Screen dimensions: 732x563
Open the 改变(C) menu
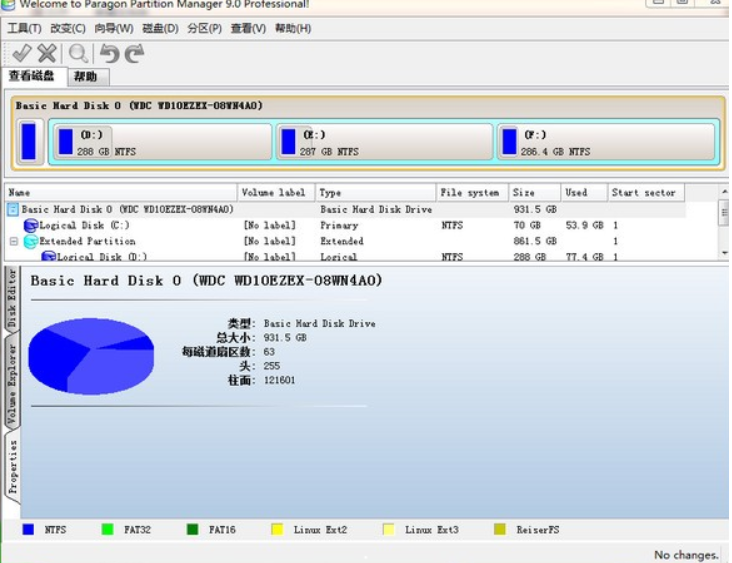tap(68, 28)
